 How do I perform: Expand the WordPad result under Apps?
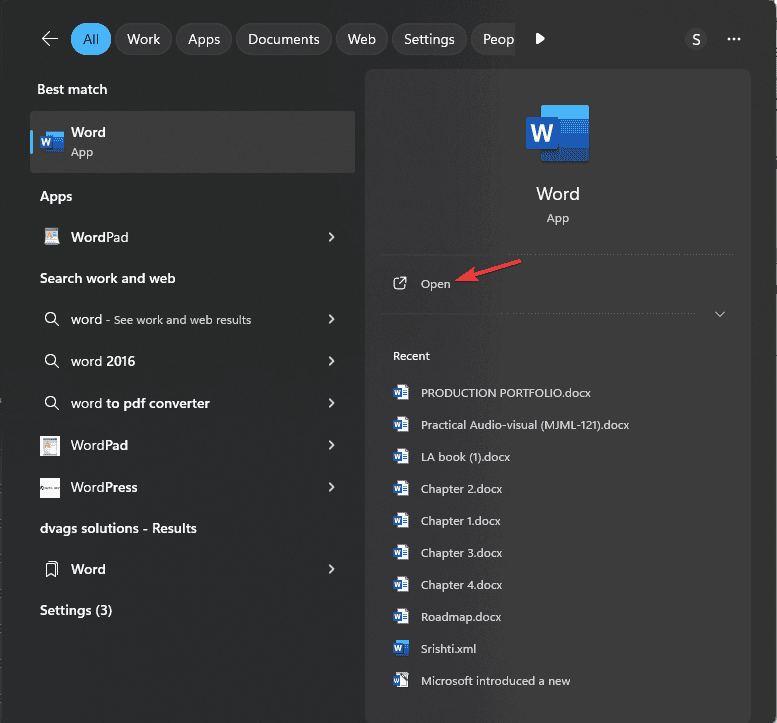click(x=331, y=237)
